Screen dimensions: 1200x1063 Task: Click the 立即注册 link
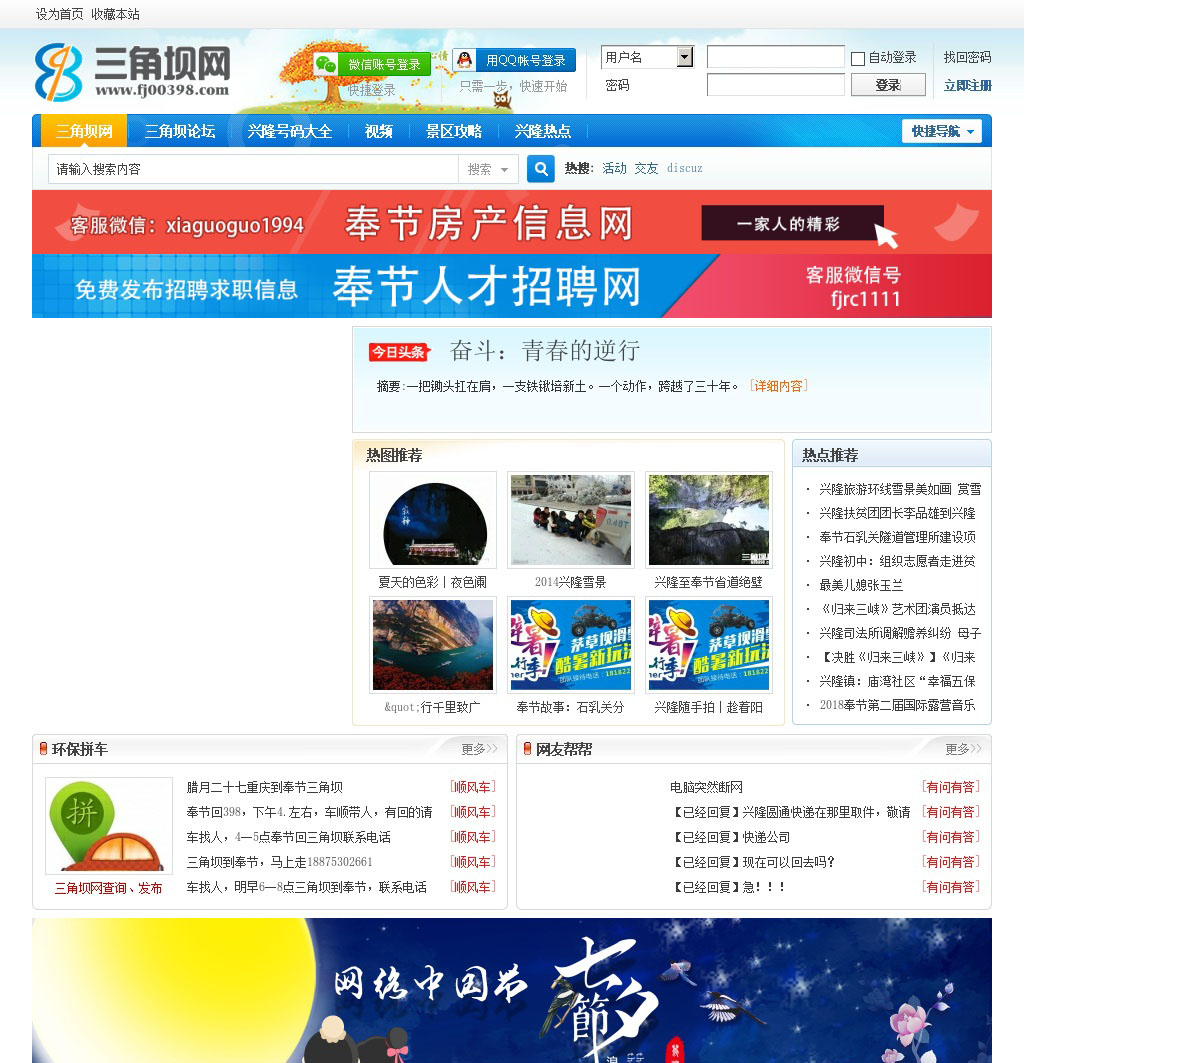pyautogui.click(x=968, y=86)
